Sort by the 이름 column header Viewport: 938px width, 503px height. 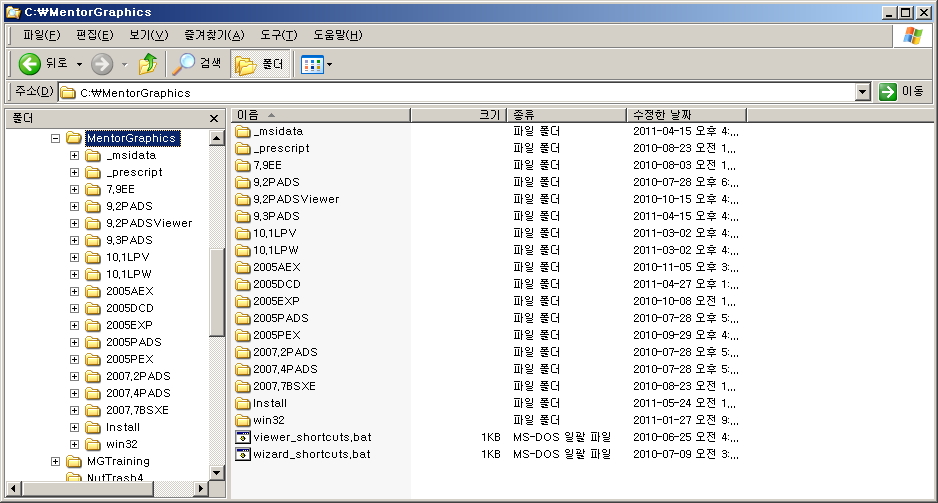(x=321, y=114)
